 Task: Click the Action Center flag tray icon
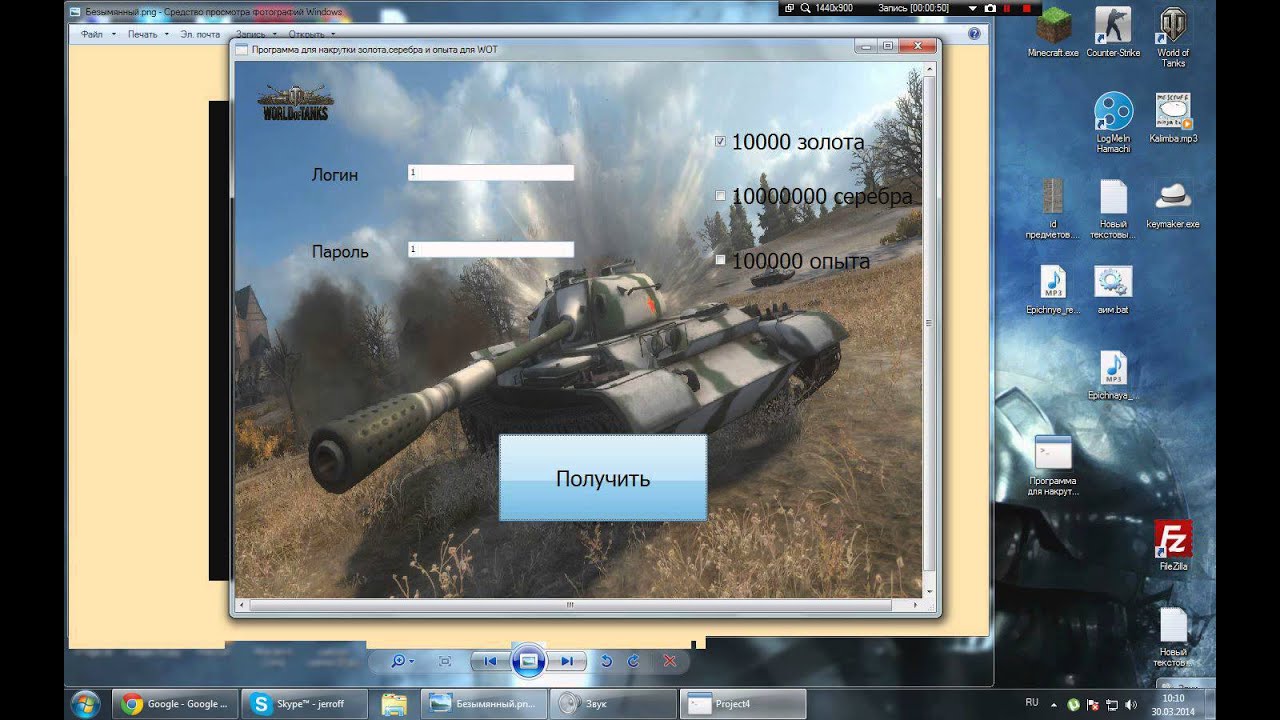(1093, 704)
